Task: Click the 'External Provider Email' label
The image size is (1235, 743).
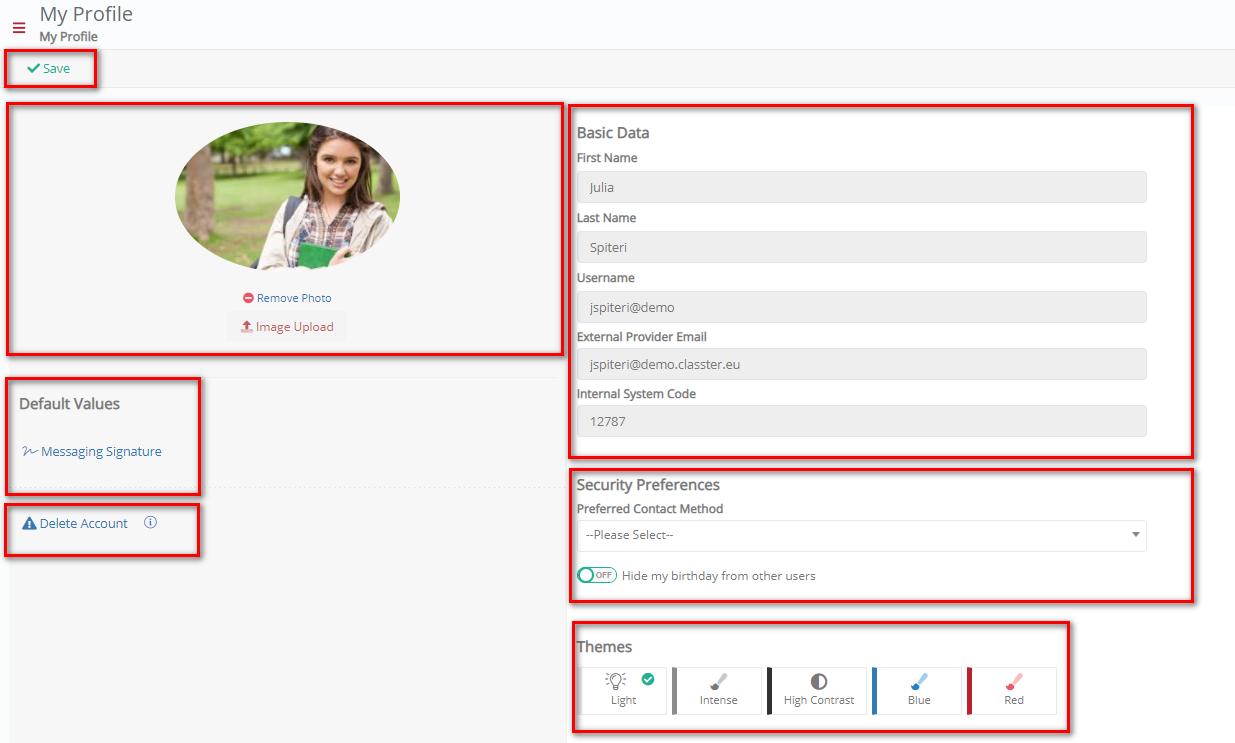Action: tap(642, 336)
